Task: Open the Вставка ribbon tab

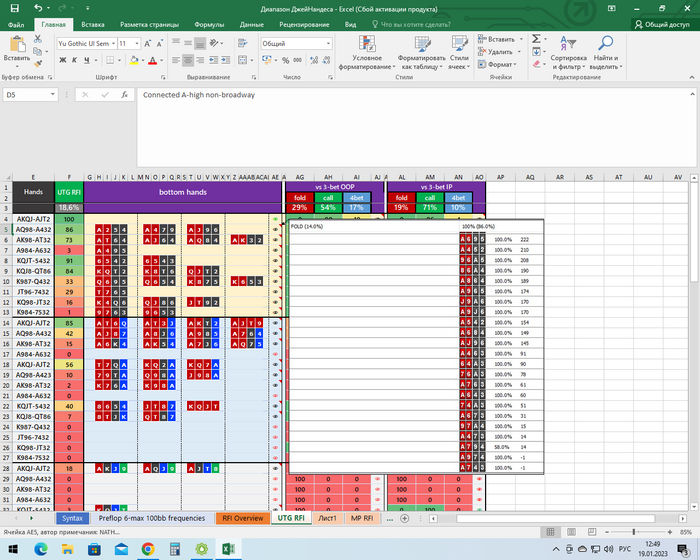Action: point(93,25)
